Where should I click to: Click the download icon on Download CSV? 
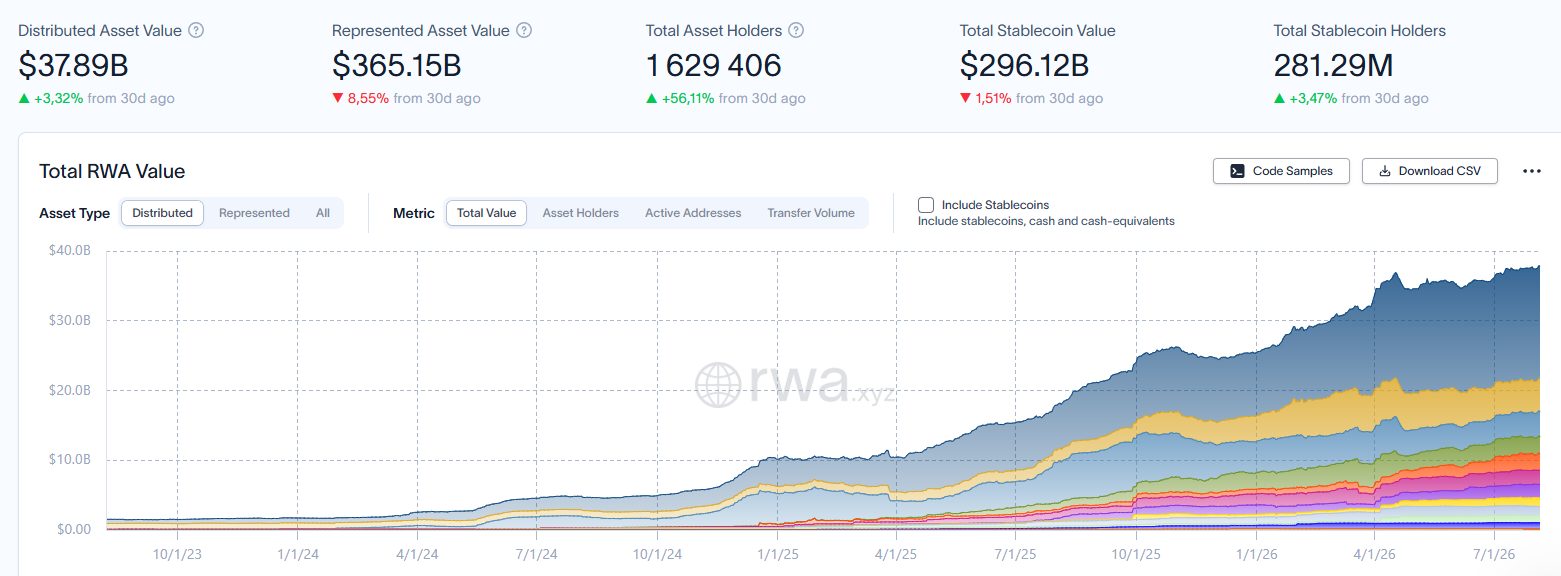pyautogui.click(x=1385, y=171)
